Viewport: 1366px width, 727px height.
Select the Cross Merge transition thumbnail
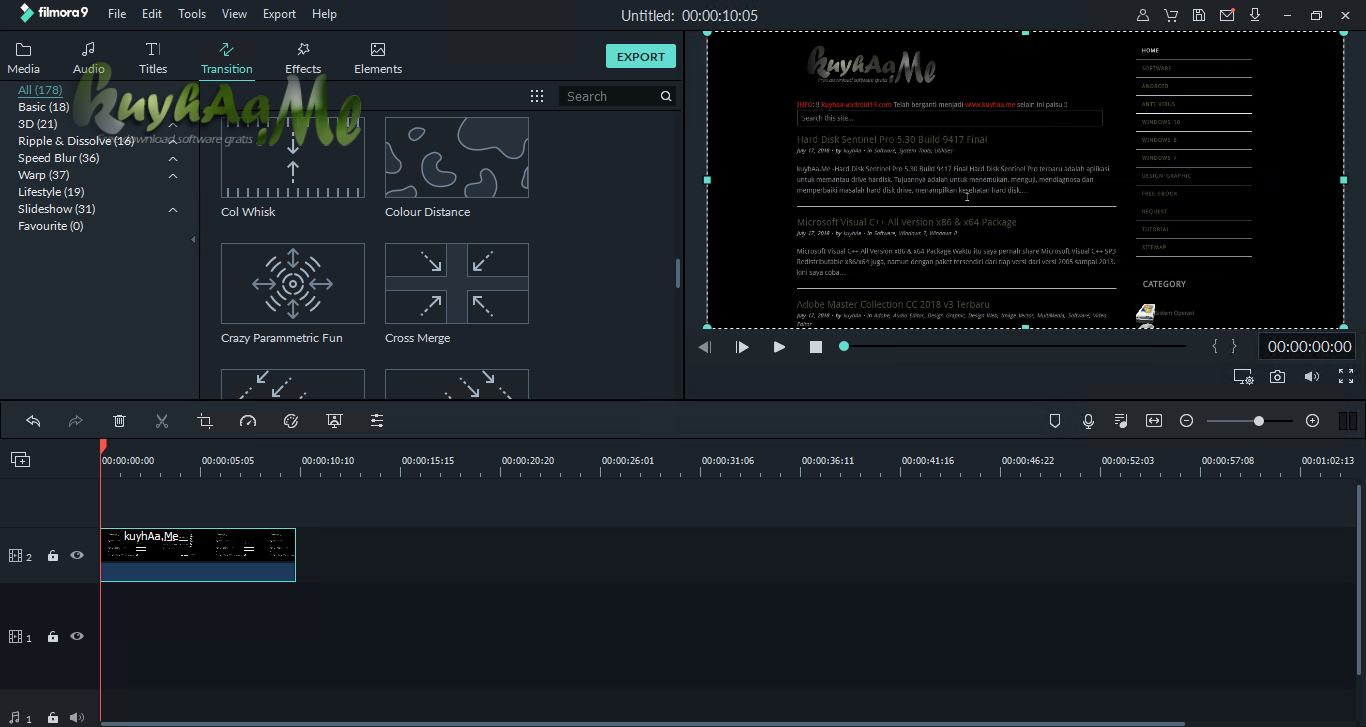pos(457,283)
